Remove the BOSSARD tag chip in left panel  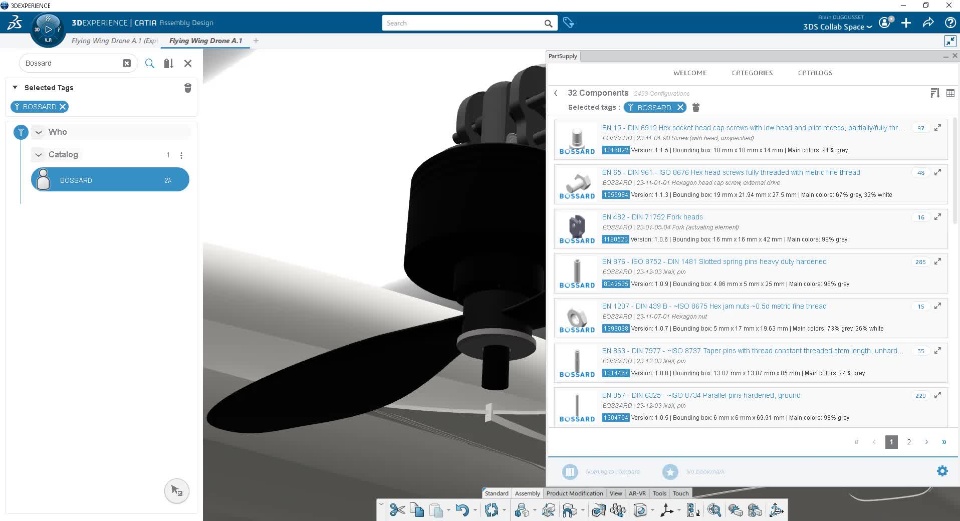point(62,107)
